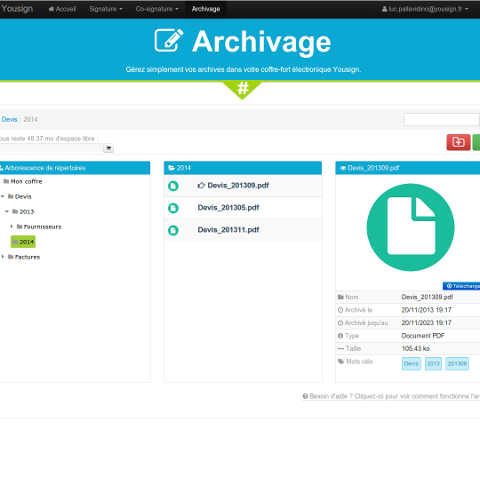
Task: Open the file Devis_201311.pdf
Action: 228,230
